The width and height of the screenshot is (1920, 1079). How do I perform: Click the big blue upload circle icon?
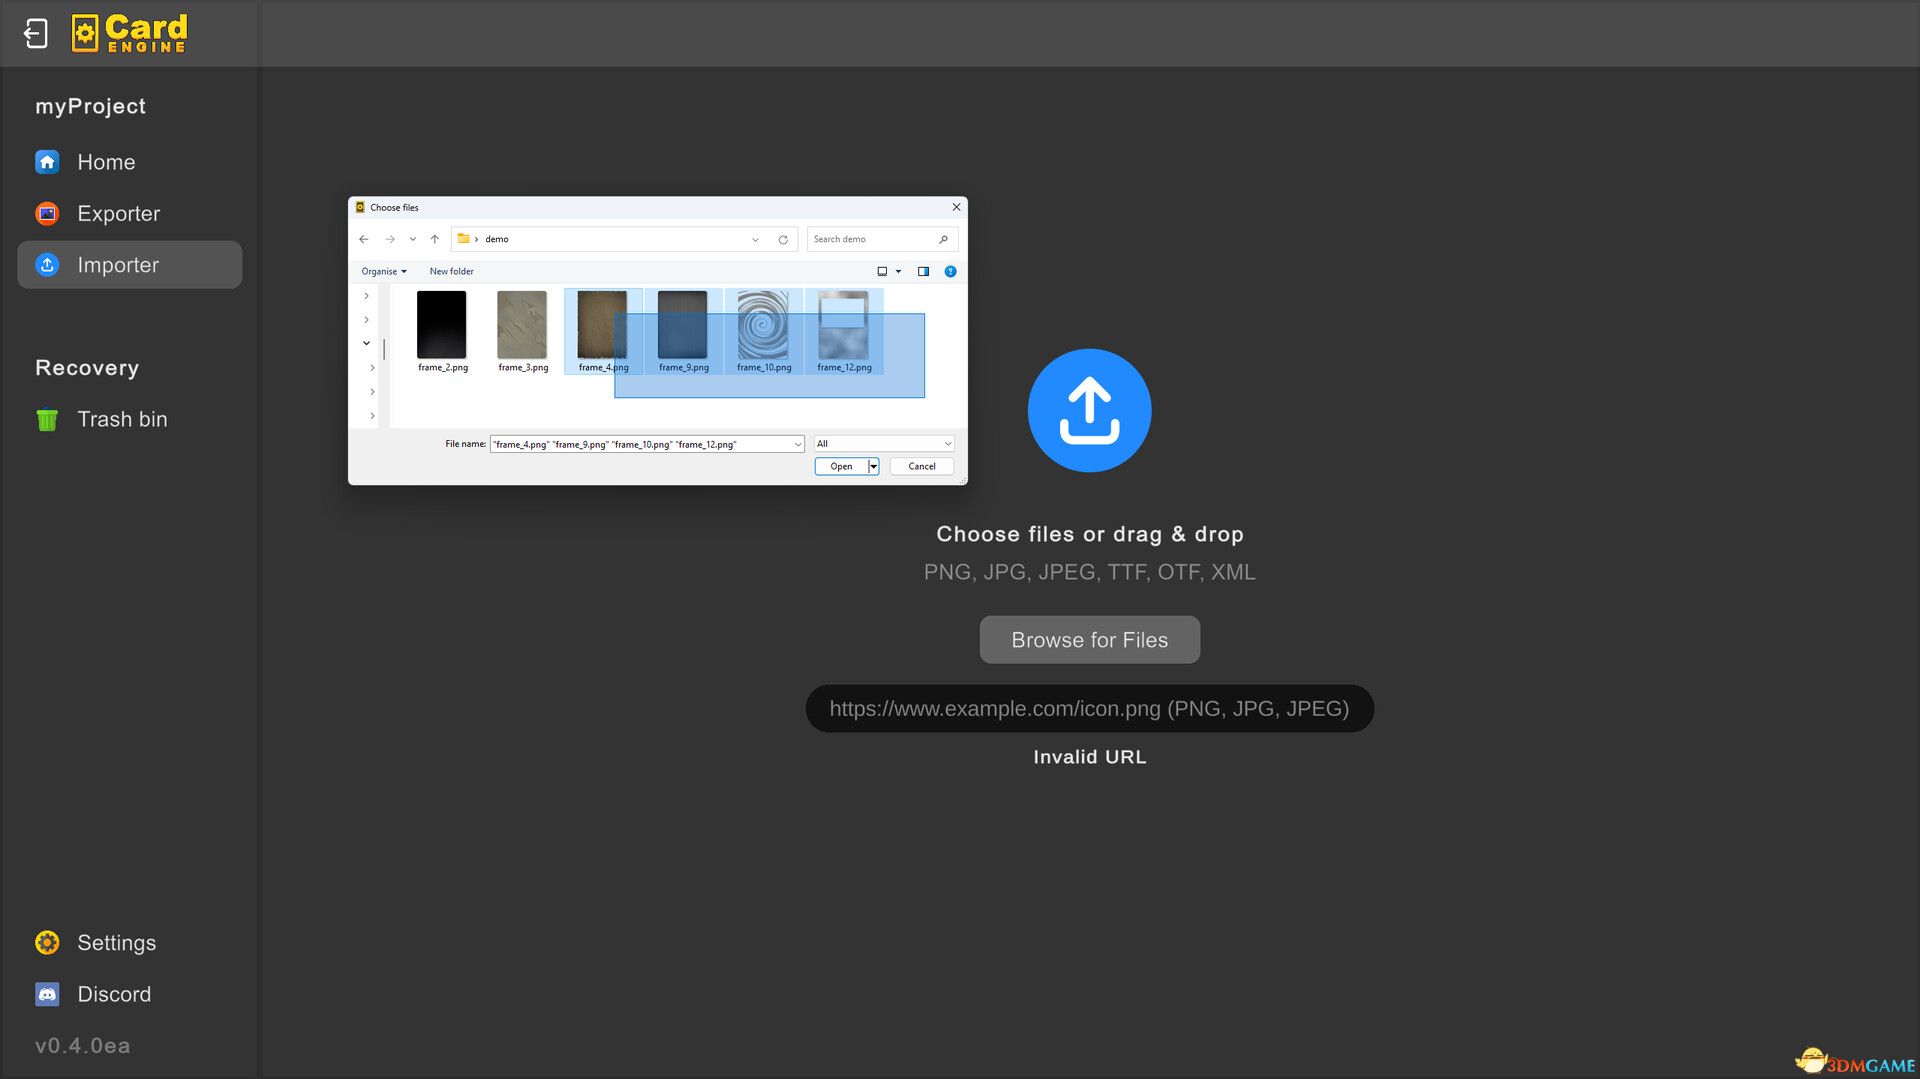click(x=1089, y=410)
